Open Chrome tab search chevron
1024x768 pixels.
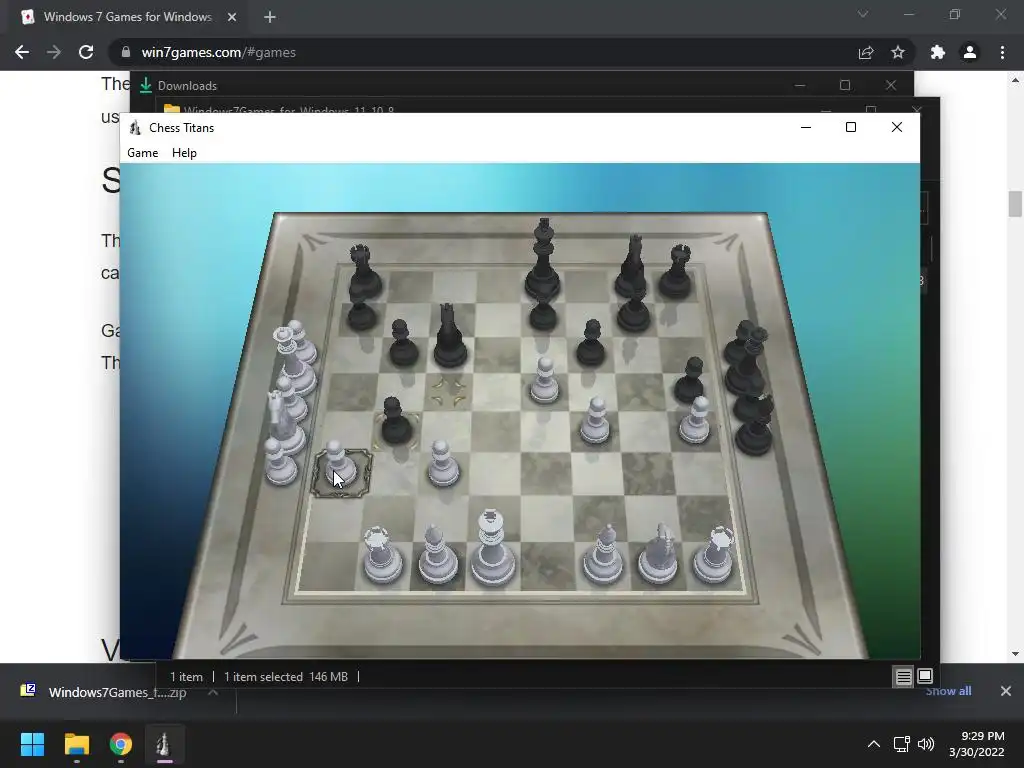863,14
